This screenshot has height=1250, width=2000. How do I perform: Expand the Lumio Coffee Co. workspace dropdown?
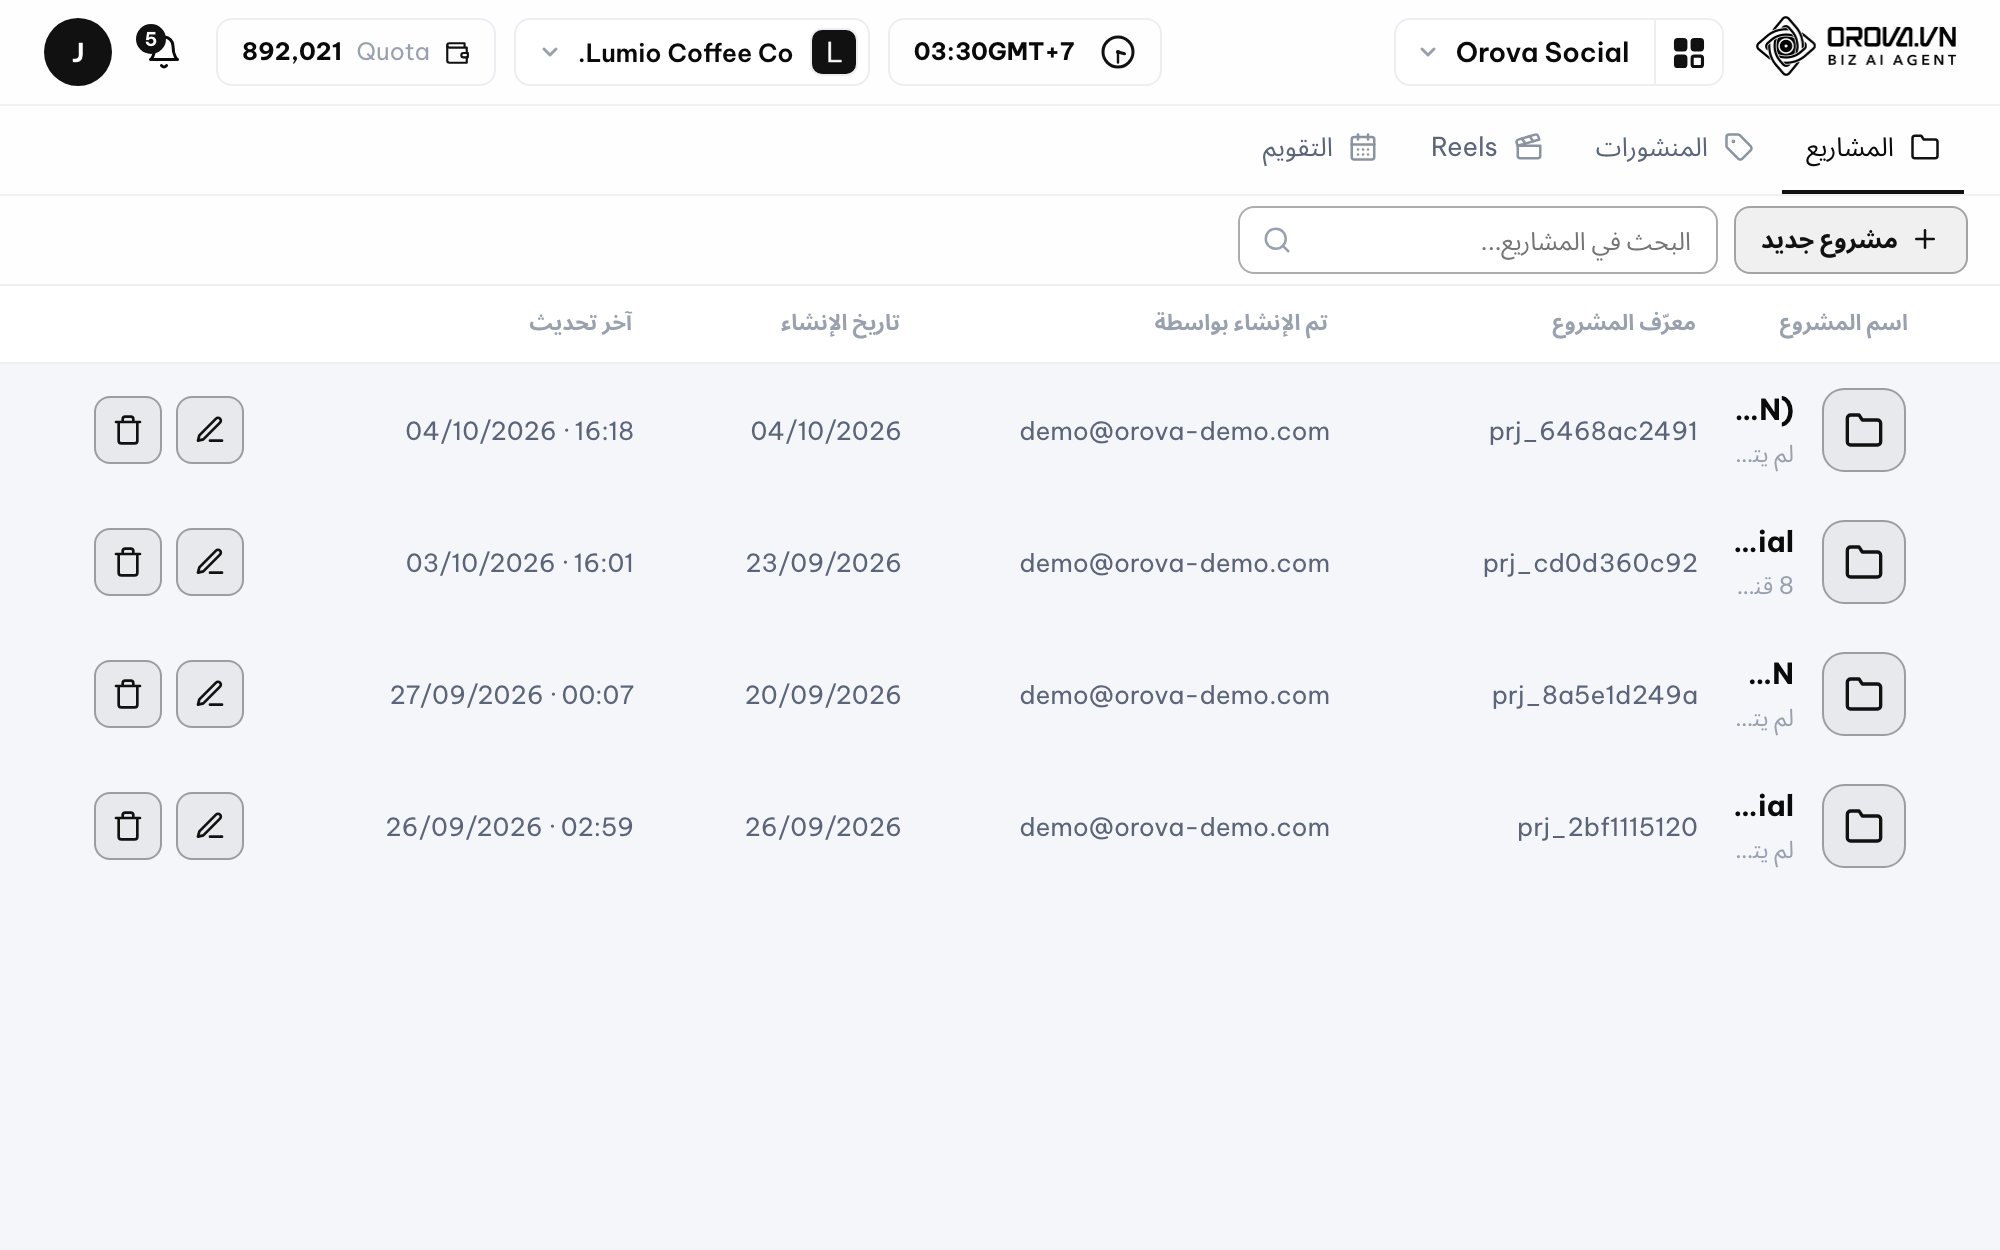tap(691, 52)
